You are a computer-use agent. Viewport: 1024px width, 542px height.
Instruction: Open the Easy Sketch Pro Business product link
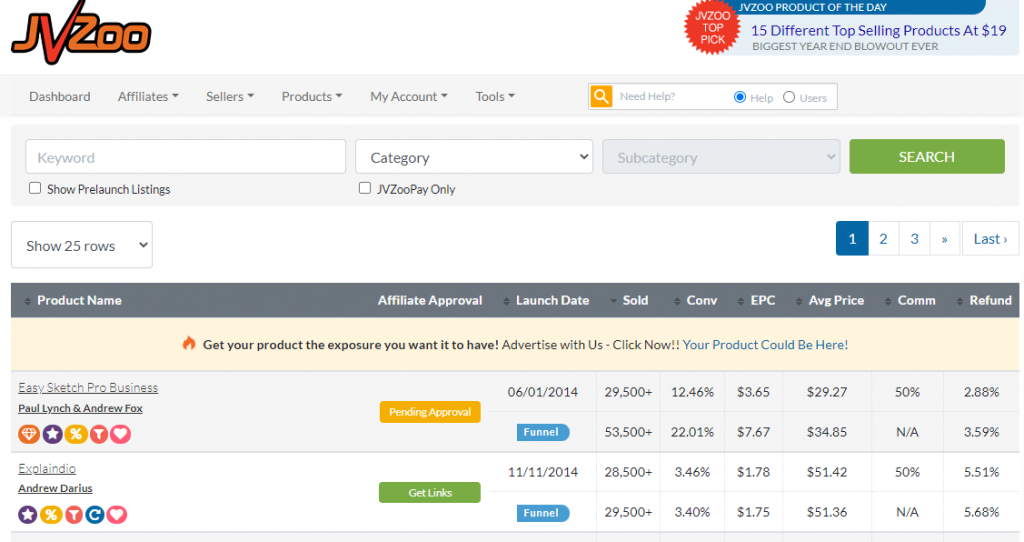tap(88, 387)
